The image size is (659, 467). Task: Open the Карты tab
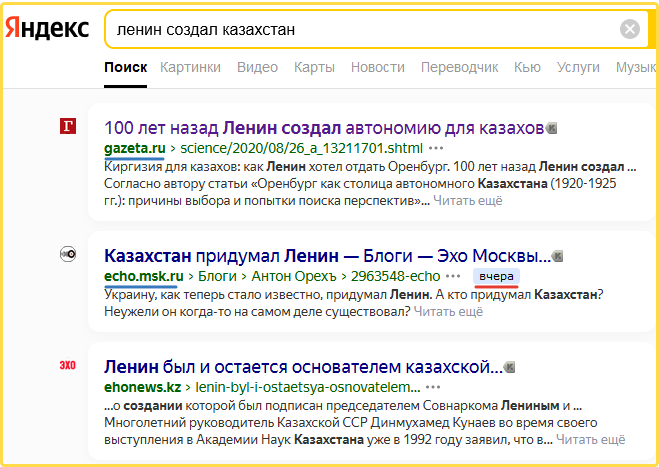click(314, 67)
